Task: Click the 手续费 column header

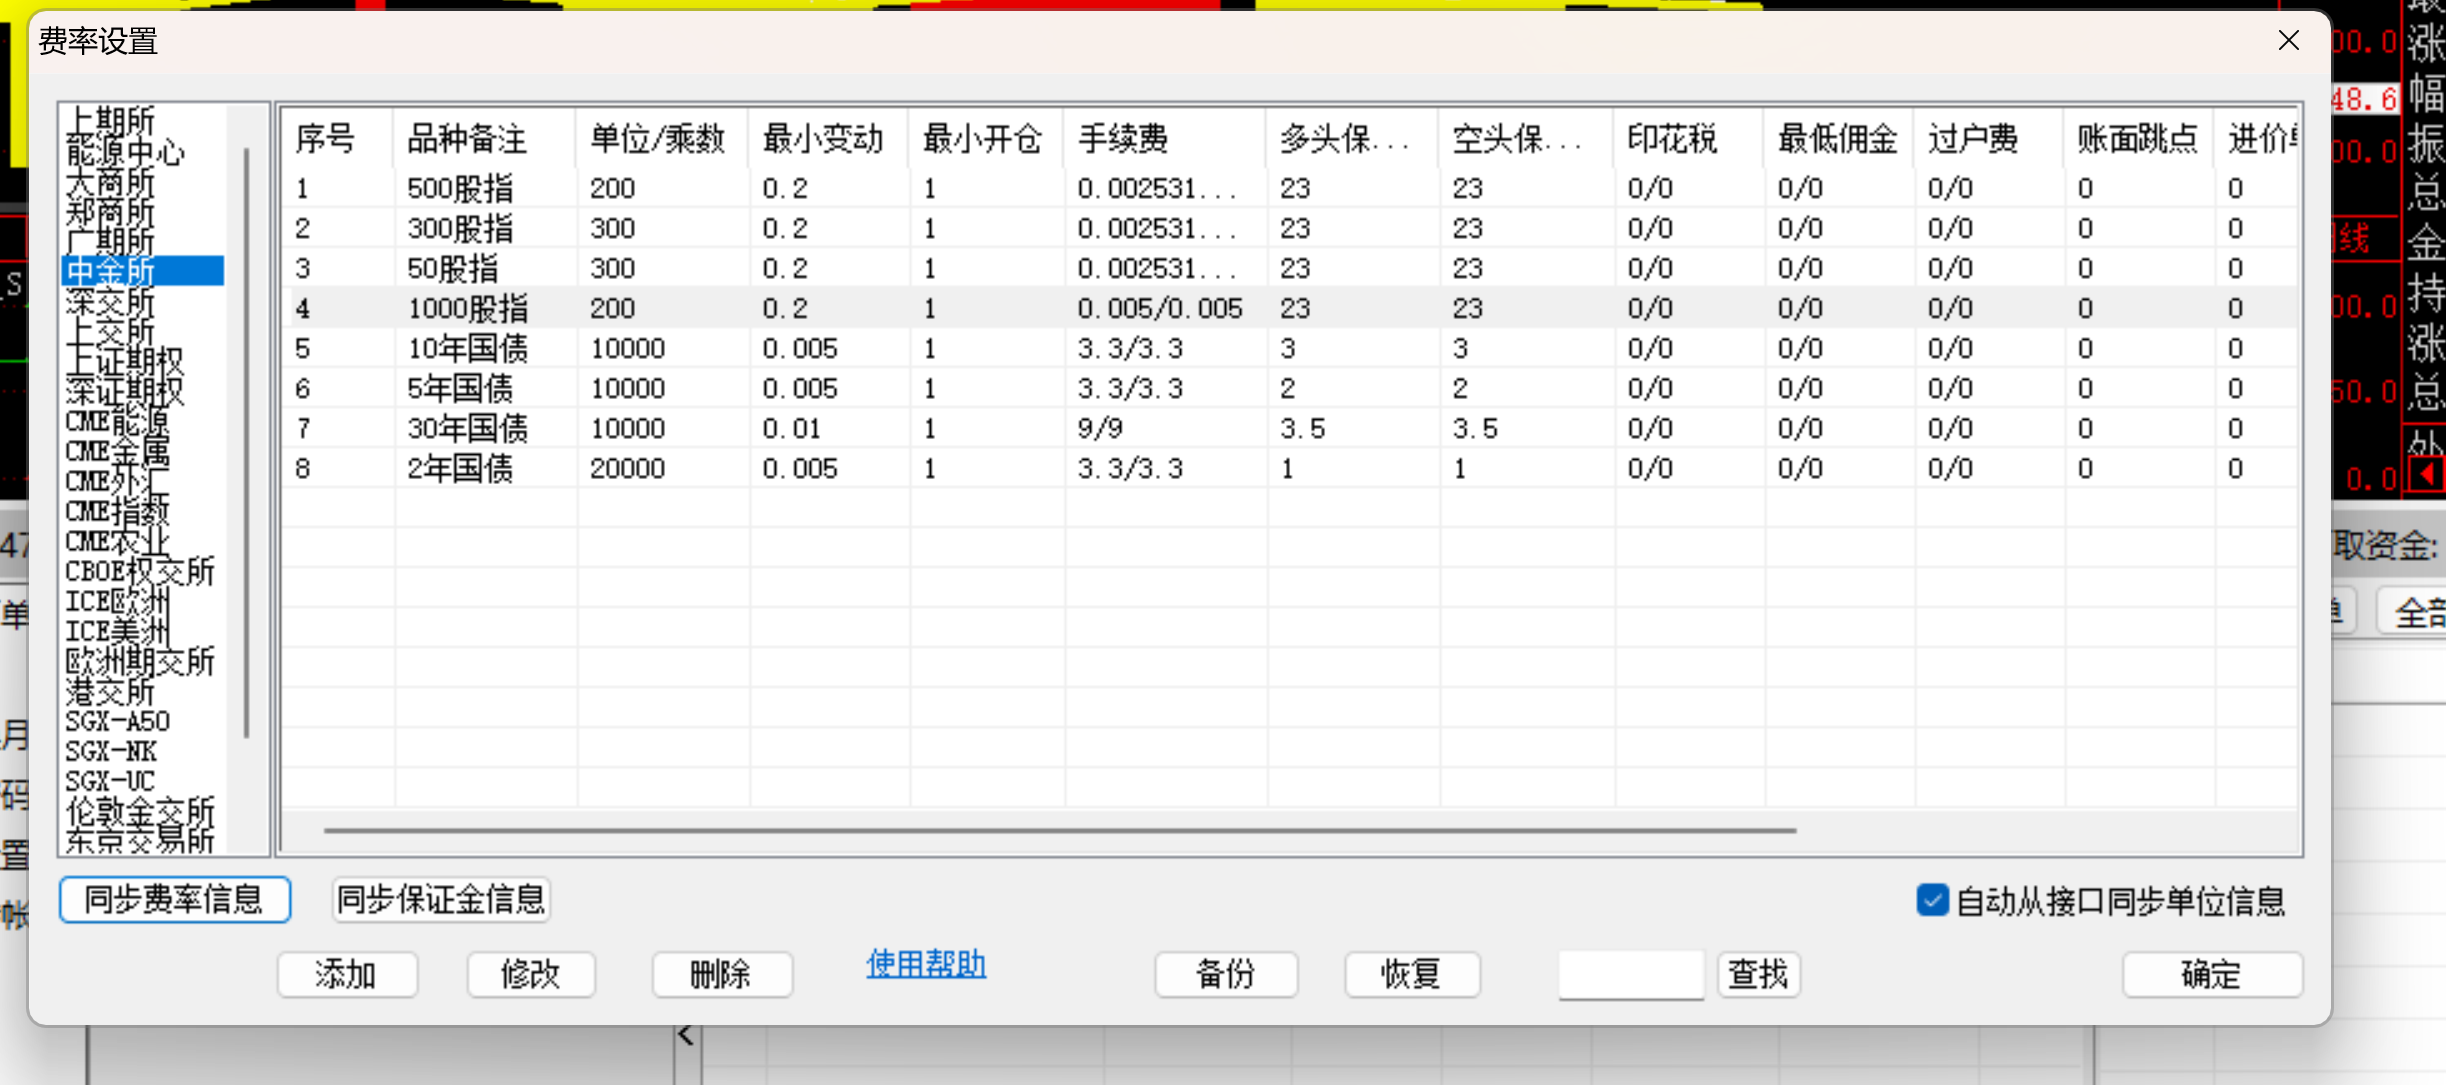Action: coord(1124,138)
